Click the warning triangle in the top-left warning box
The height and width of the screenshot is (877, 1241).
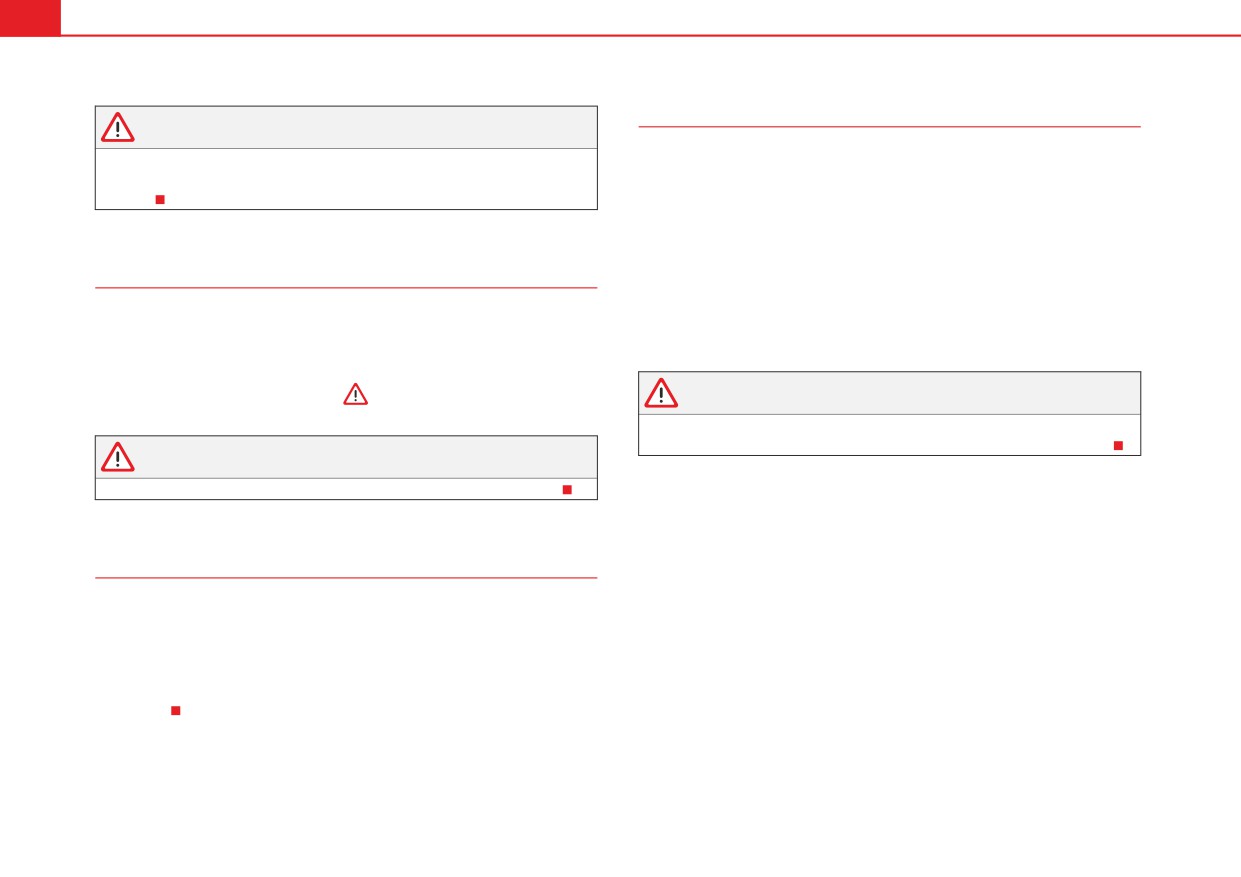point(118,128)
